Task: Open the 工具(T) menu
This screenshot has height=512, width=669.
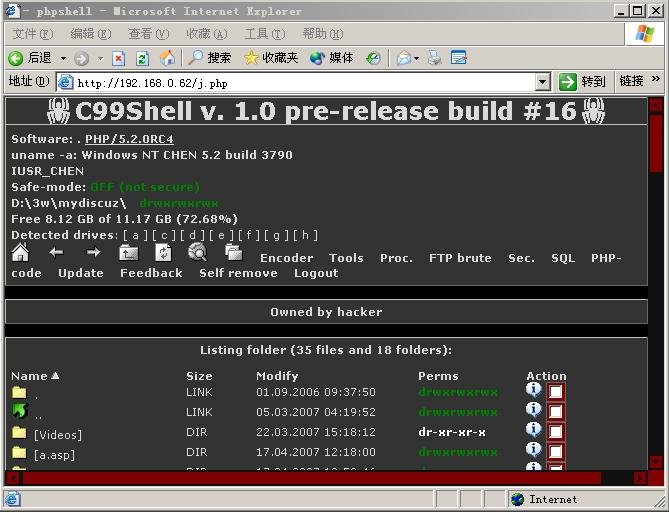Action: pos(265,34)
